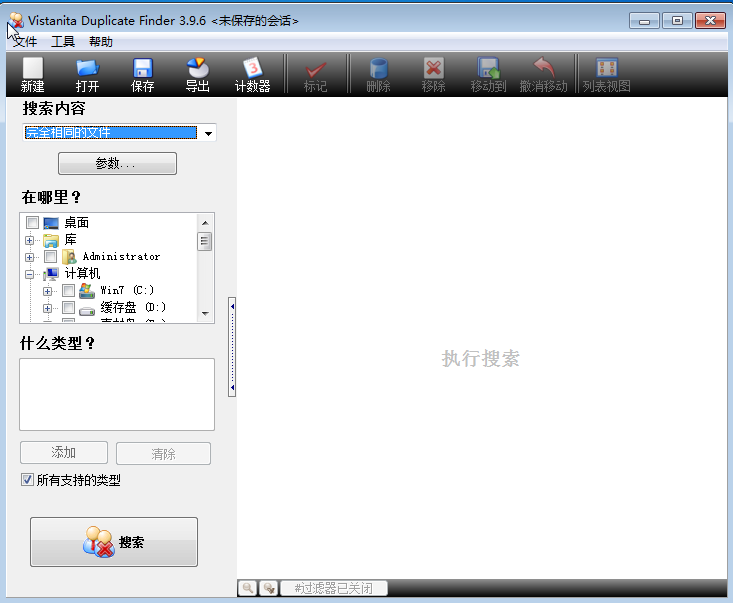The height and width of the screenshot is (603, 733).
Task: Click the 清除 button
Action: coord(163,453)
